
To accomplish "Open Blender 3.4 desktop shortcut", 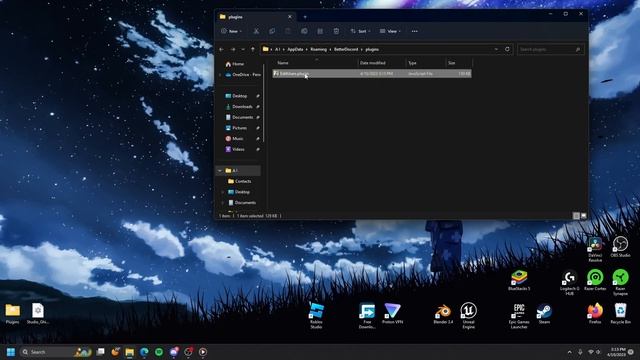I will click(443, 314).
